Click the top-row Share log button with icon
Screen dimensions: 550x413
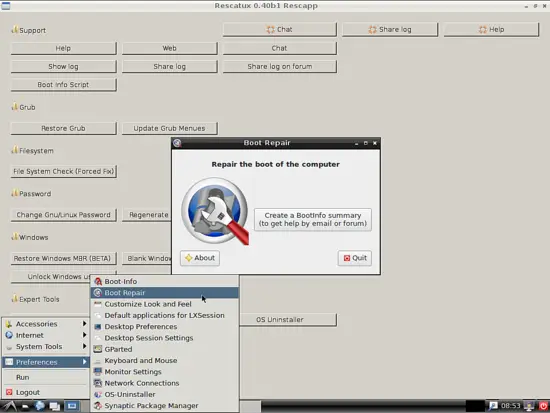point(390,29)
